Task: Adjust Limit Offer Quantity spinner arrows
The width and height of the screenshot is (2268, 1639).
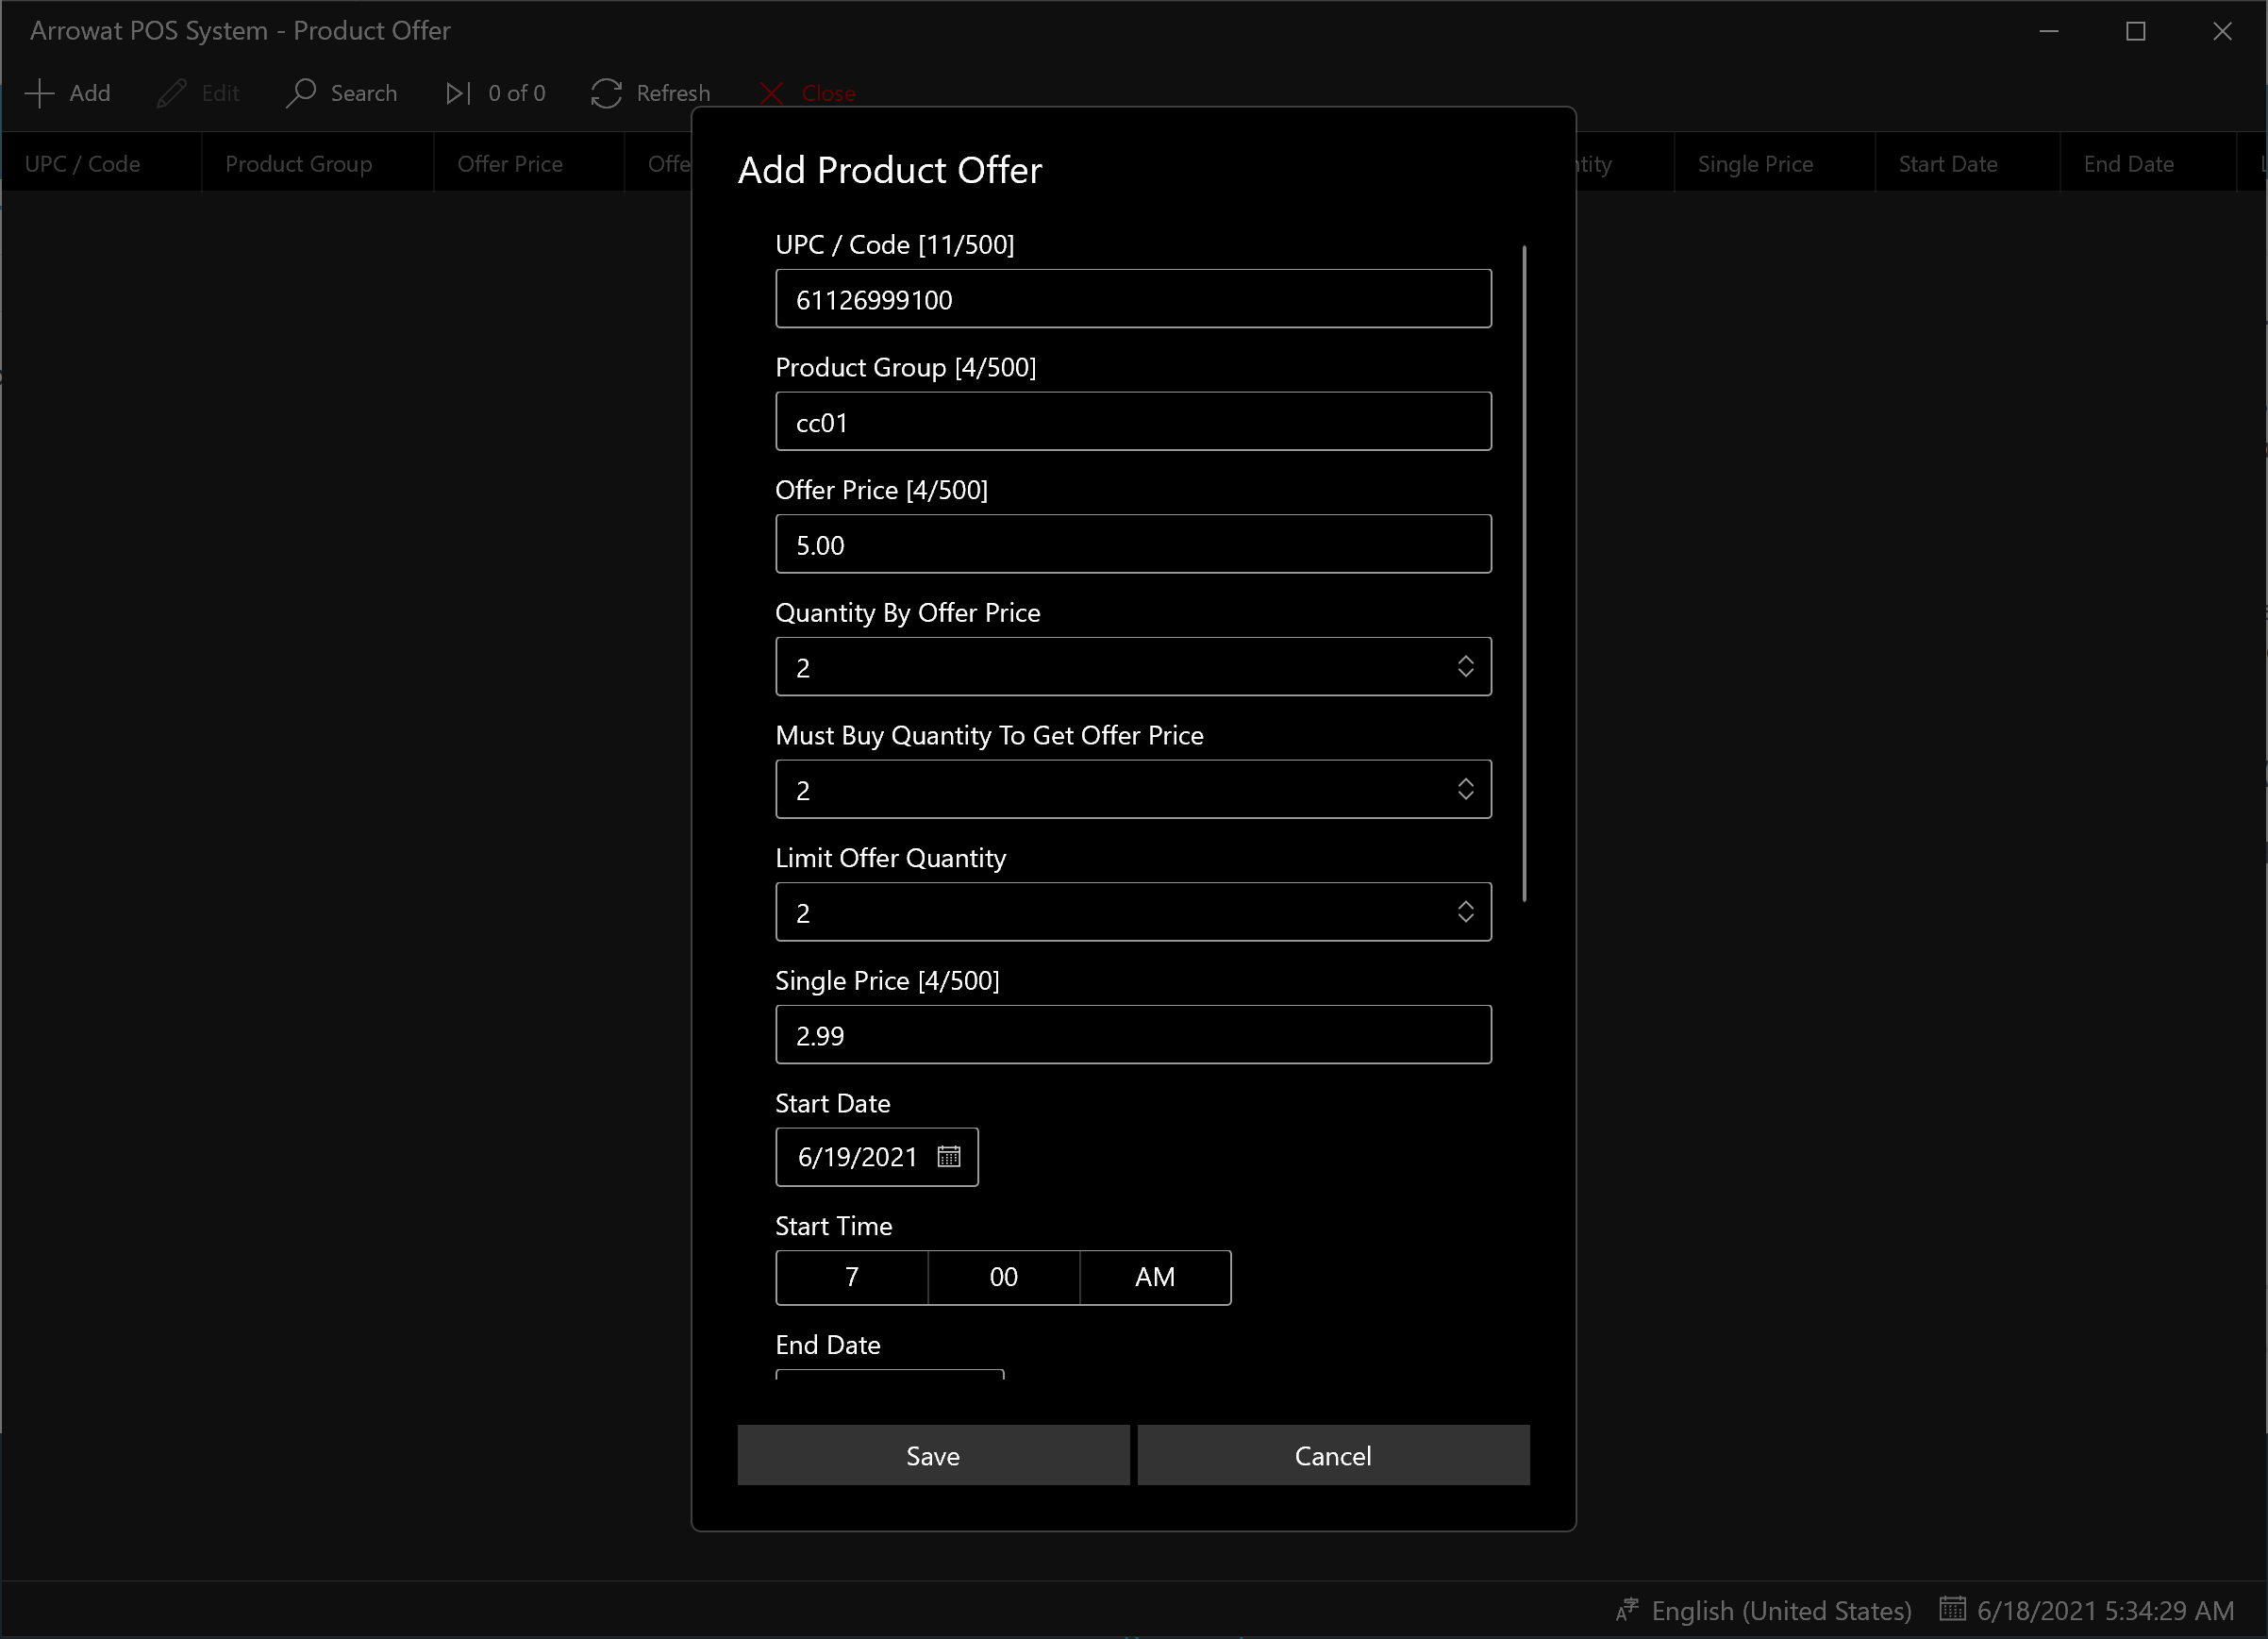Action: click(x=1465, y=912)
